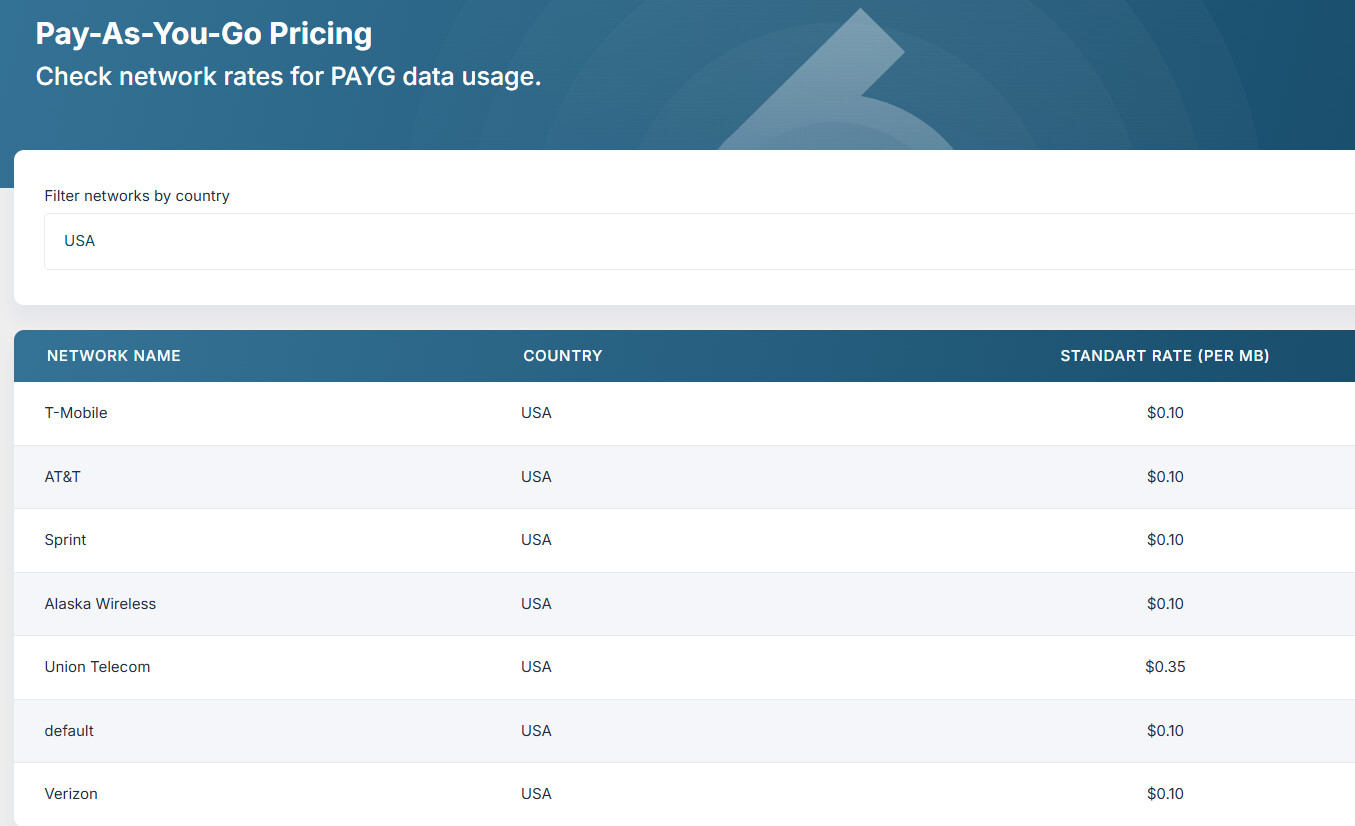This screenshot has height=826, width=1355.
Task: Select the AT&T network name
Action: pyautogui.click(x=63, y=477)
